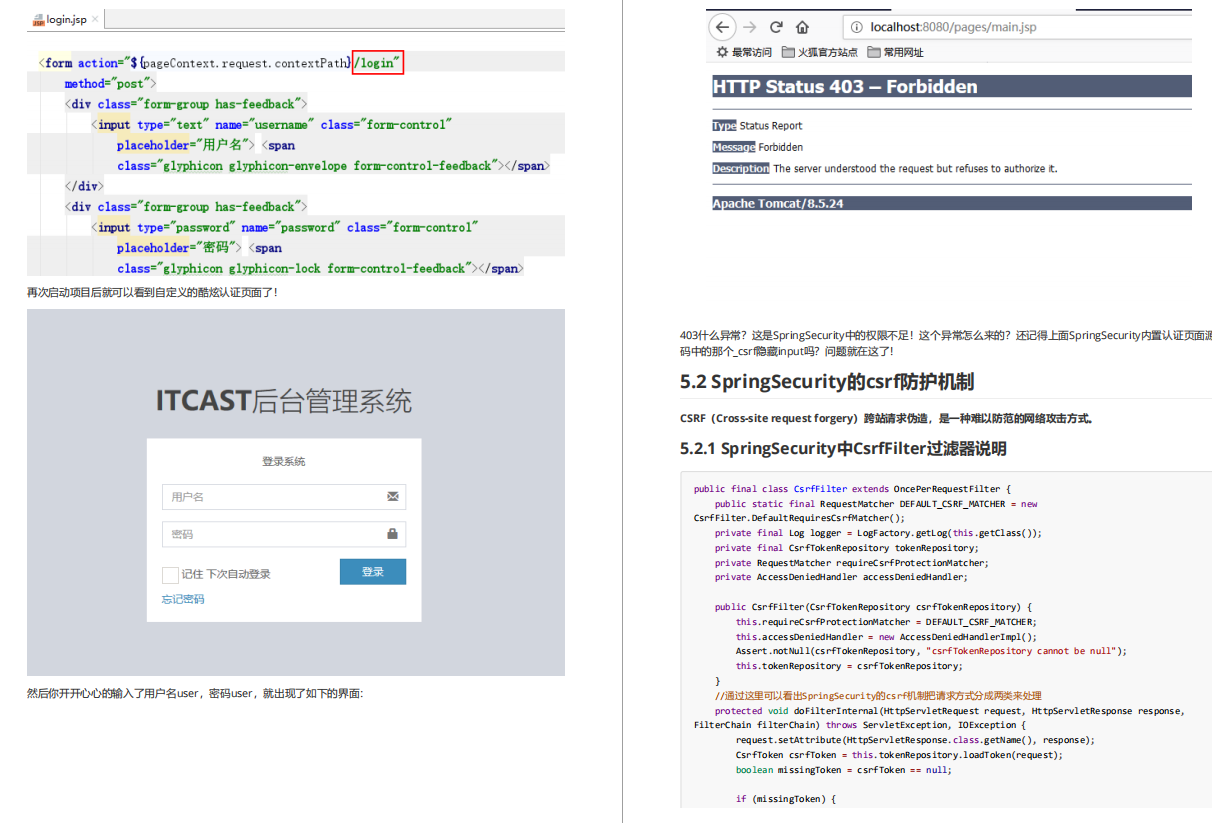This screenshot has width=1212, height=823.
Task: Click the 用户名 username input field
Action: tap(284, 497)
